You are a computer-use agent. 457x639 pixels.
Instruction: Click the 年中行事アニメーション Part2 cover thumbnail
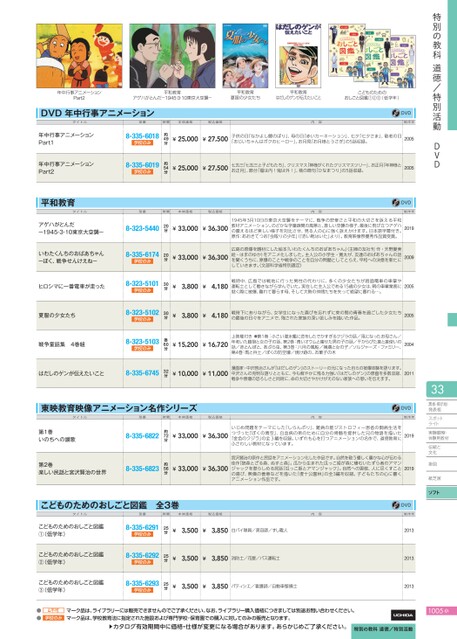(x=79, y=55)
